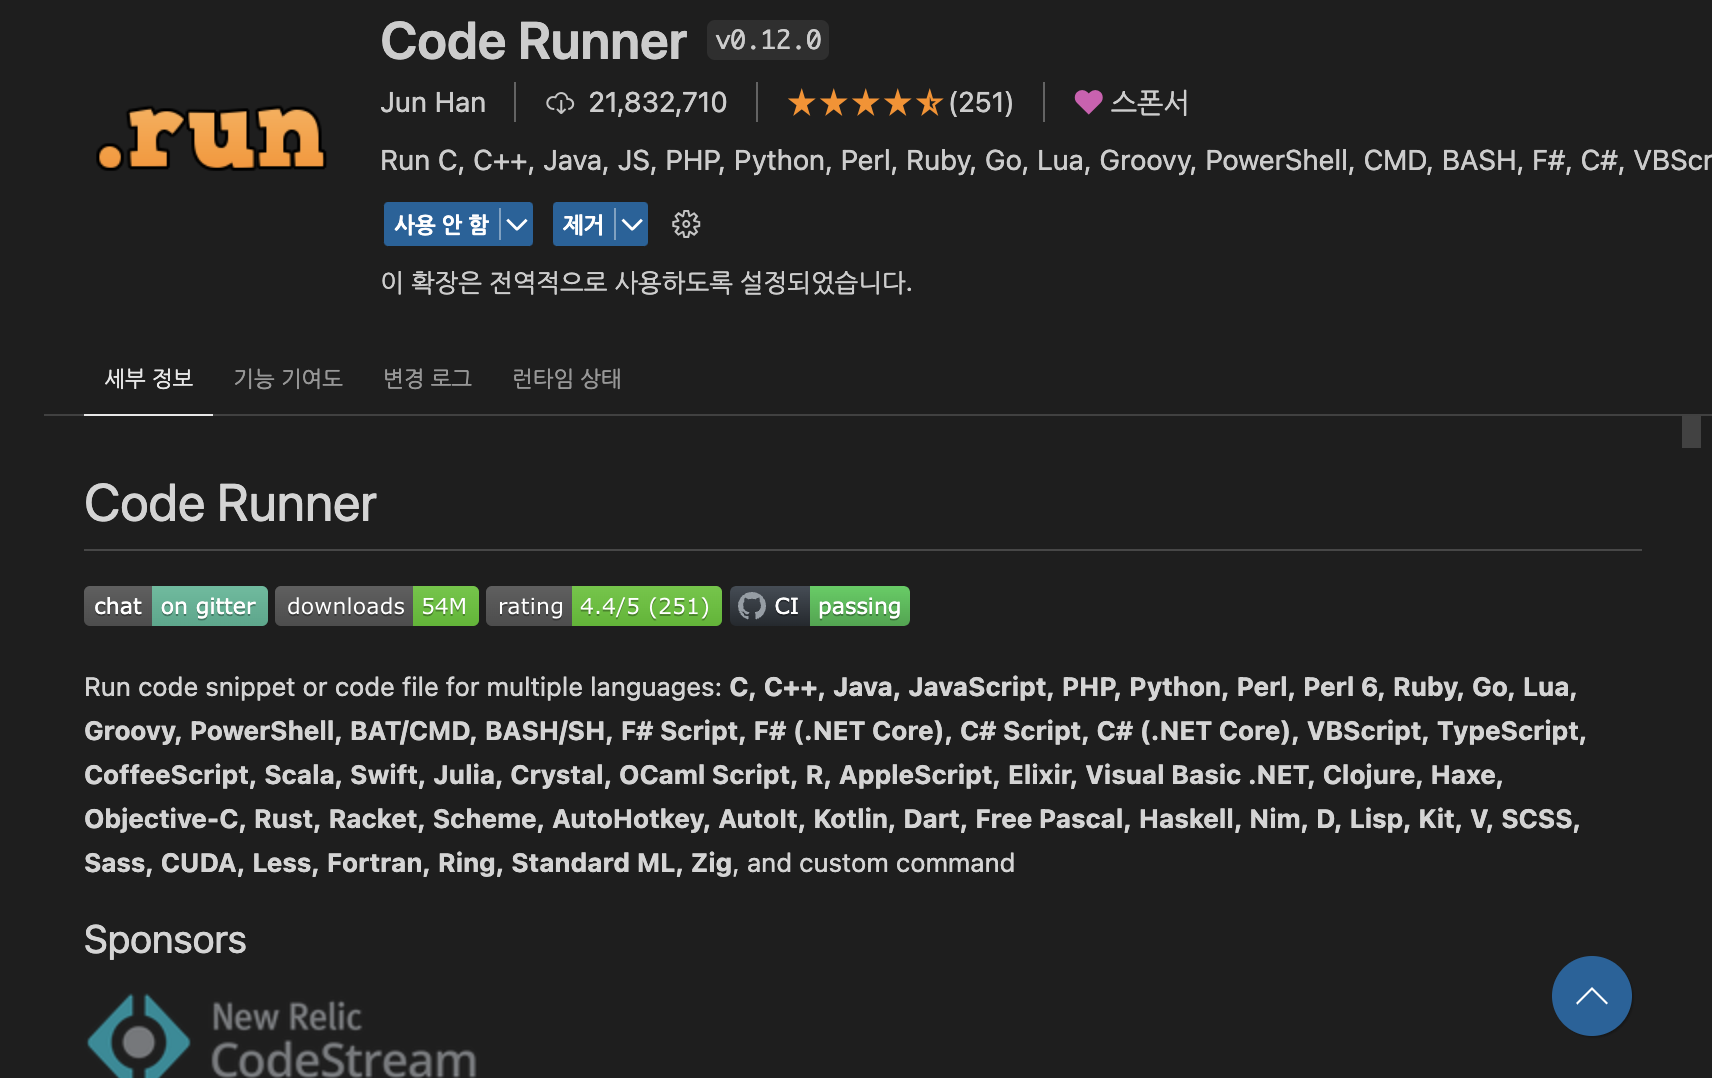Image resolution: width=1712 pixels, height=1078 pixels.
Task: Click the 21,832,710 install count
Action: tap(657, 102)
